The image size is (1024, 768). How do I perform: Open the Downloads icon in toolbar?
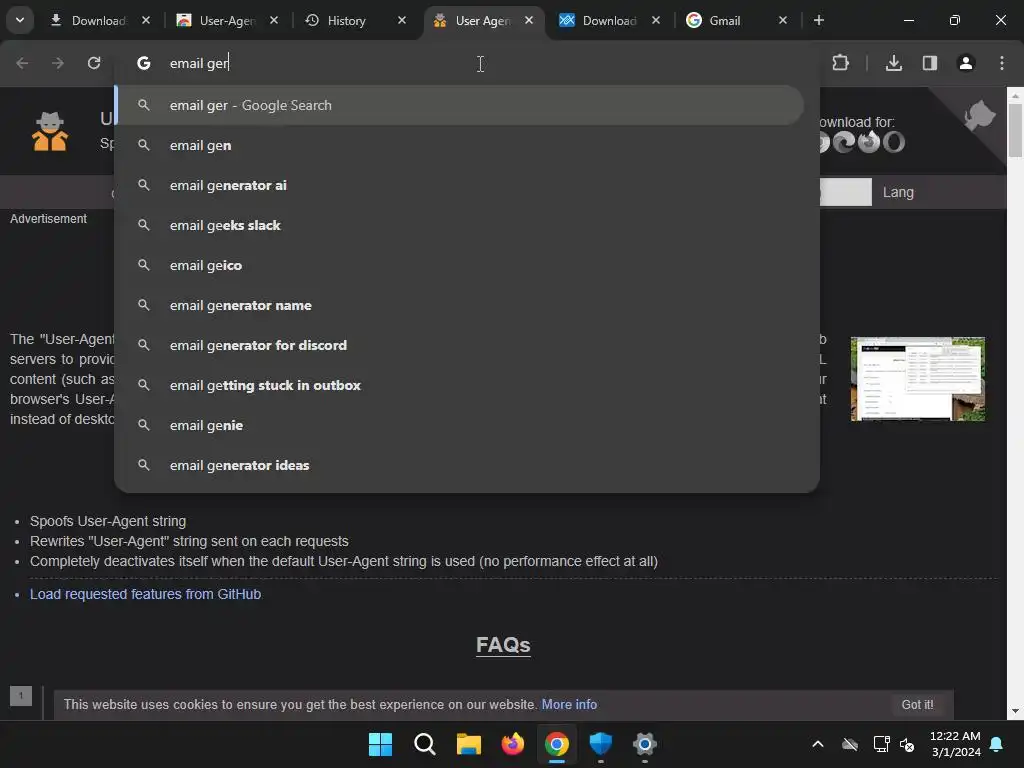click(894, 63)
